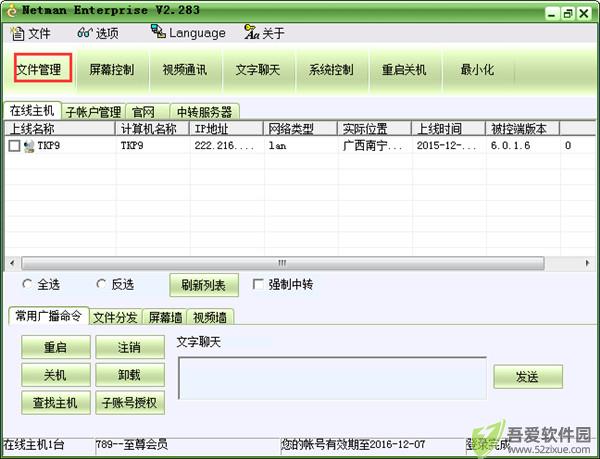The image size is (600, 459).
Task: Focus the 文字聊天 message input box
Action: point(332,378)
